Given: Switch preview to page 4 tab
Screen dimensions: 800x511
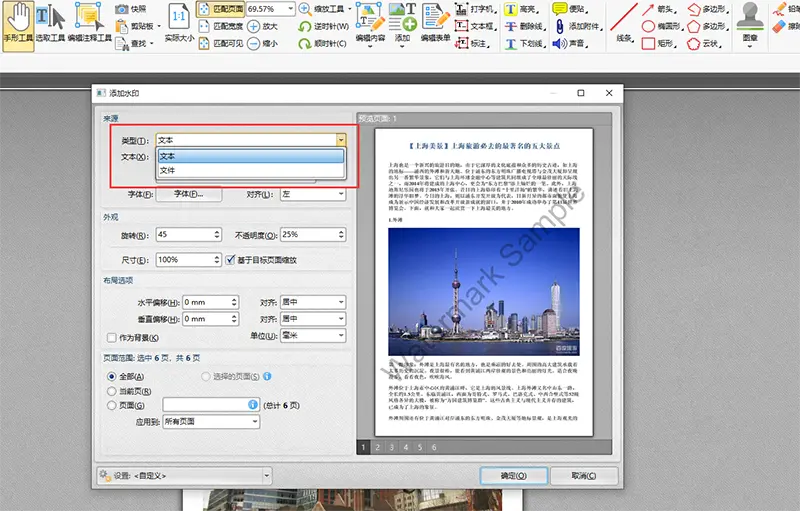Looking at the screenshot, I should point(406,447).
